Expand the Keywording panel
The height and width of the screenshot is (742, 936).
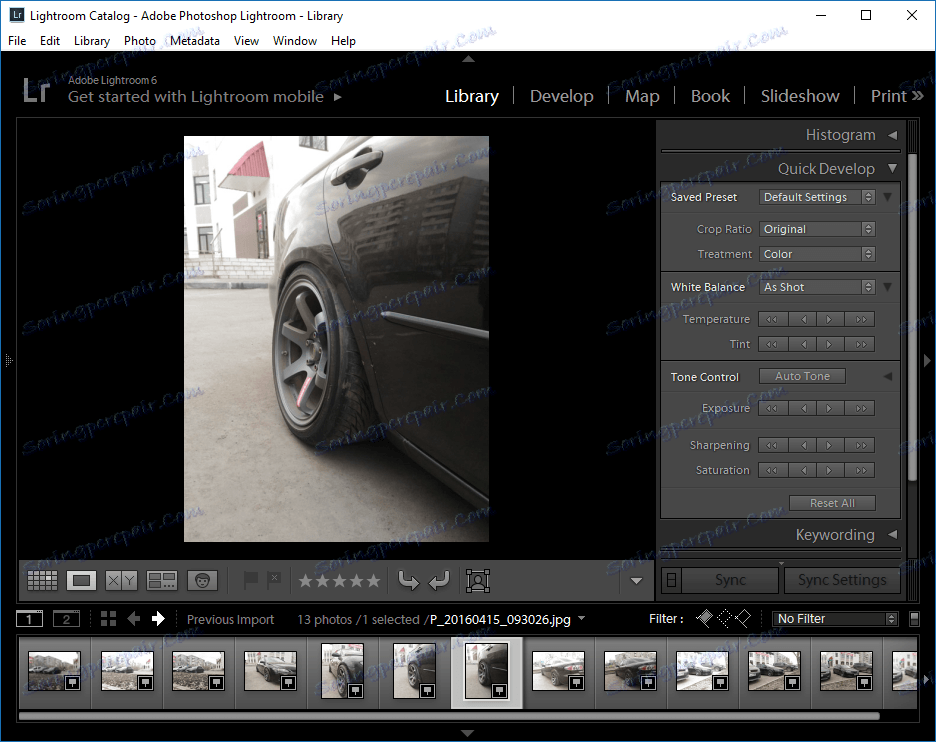click(x=892, y=534)
